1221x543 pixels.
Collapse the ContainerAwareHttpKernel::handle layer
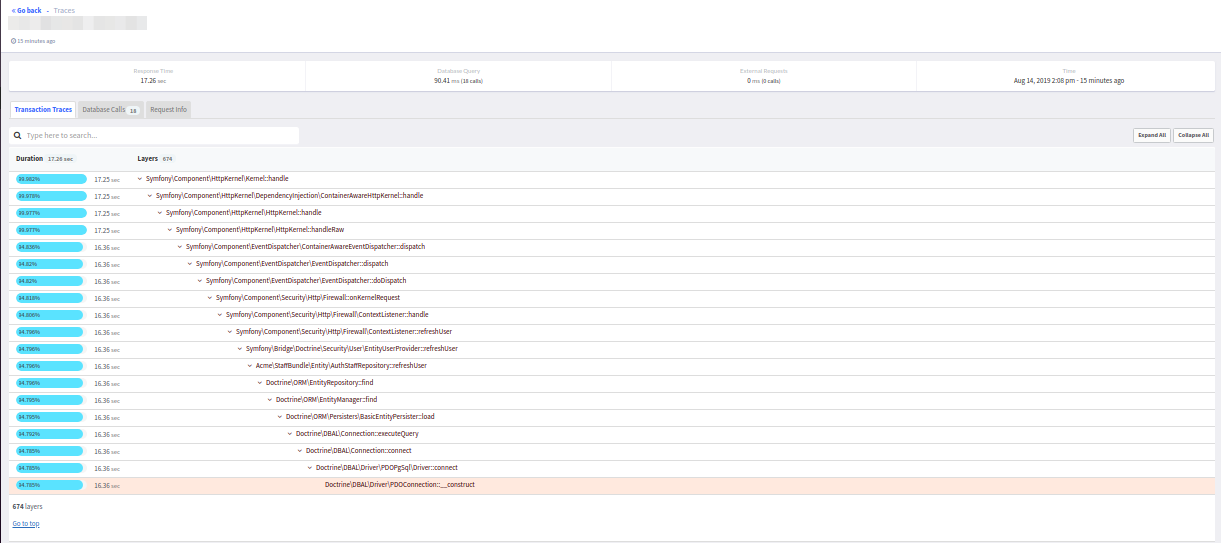pos(150,196)
